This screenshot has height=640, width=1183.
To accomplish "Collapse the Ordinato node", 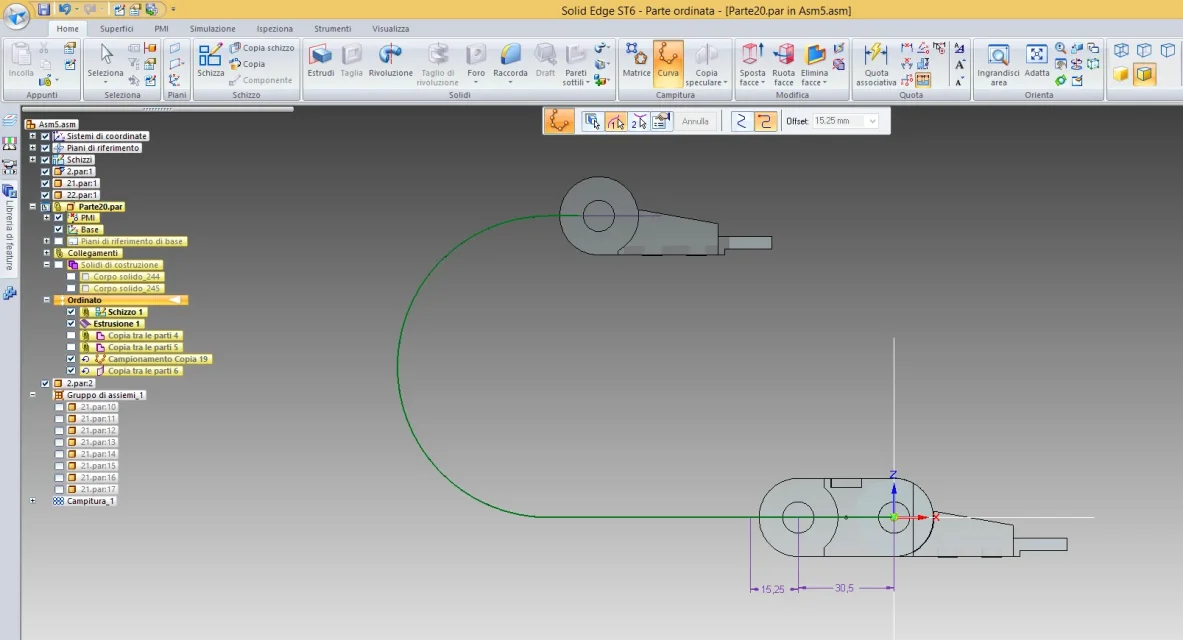I will pyautogui.click(x=46, y=300).
